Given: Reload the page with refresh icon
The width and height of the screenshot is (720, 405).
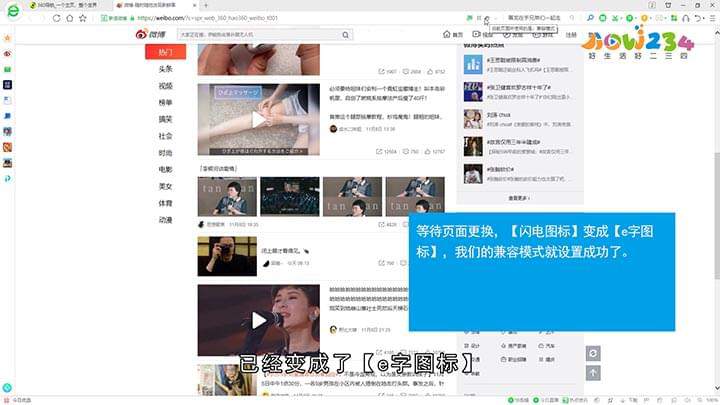Looking at the screenshot, I should (56, 18).
